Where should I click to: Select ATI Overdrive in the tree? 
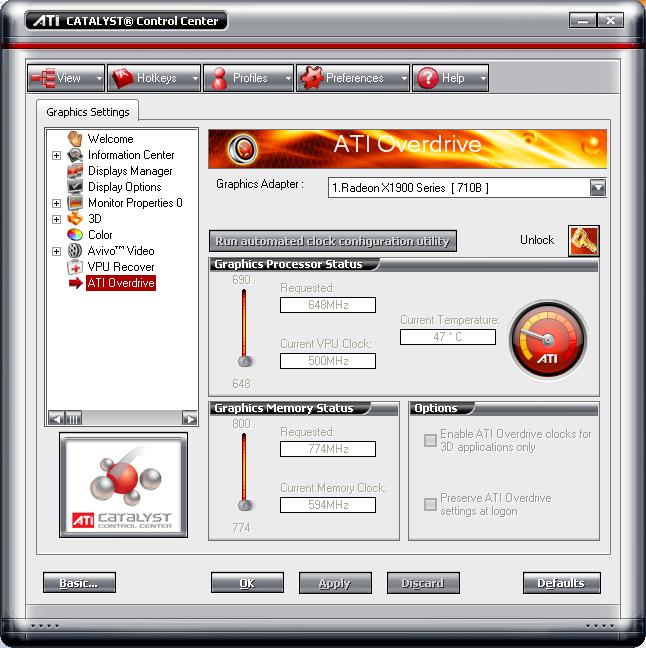121,283
